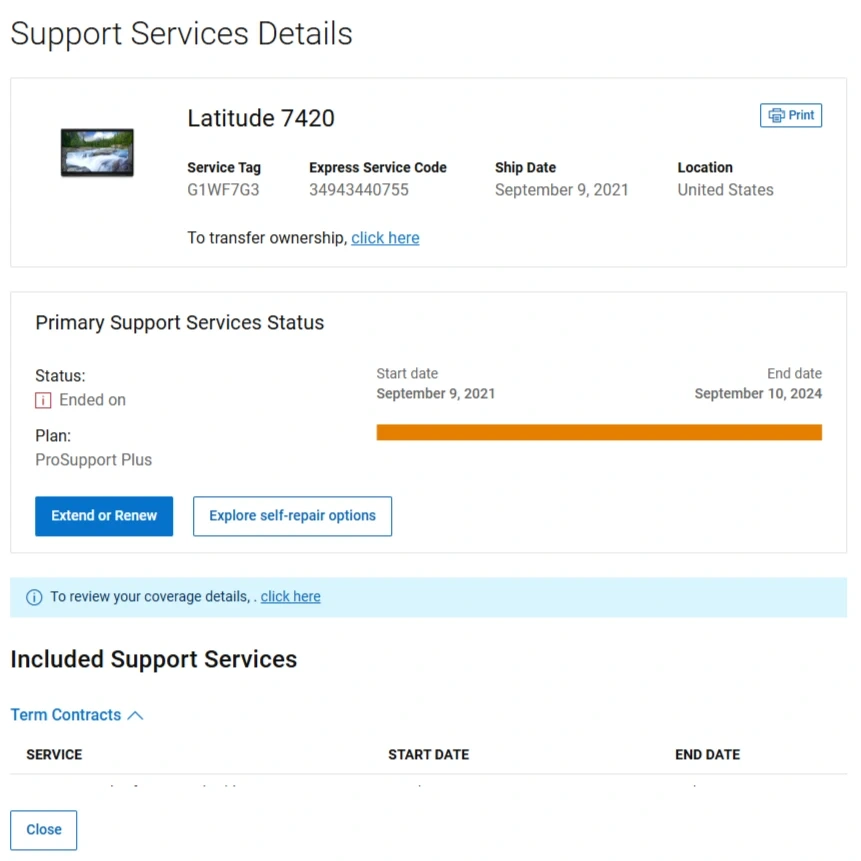Click the START DATE column header
This screenshot has width=861, height=861.
click(x=428, y=755)
